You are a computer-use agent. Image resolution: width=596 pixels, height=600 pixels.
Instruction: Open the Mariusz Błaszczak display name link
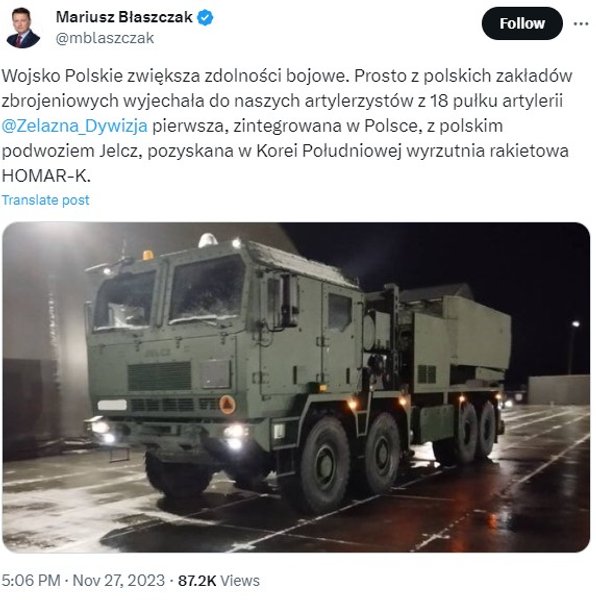point(124,17)
